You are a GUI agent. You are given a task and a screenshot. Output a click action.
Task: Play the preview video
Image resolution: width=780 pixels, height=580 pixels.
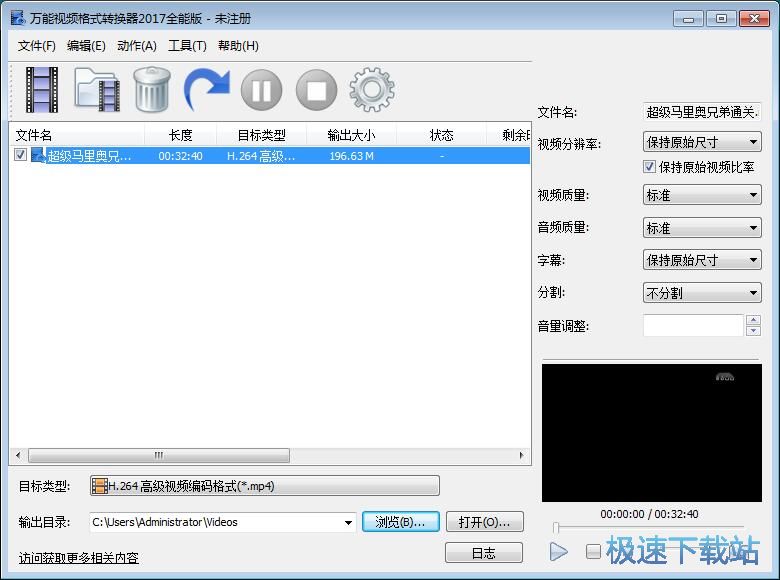coord(559,551)
